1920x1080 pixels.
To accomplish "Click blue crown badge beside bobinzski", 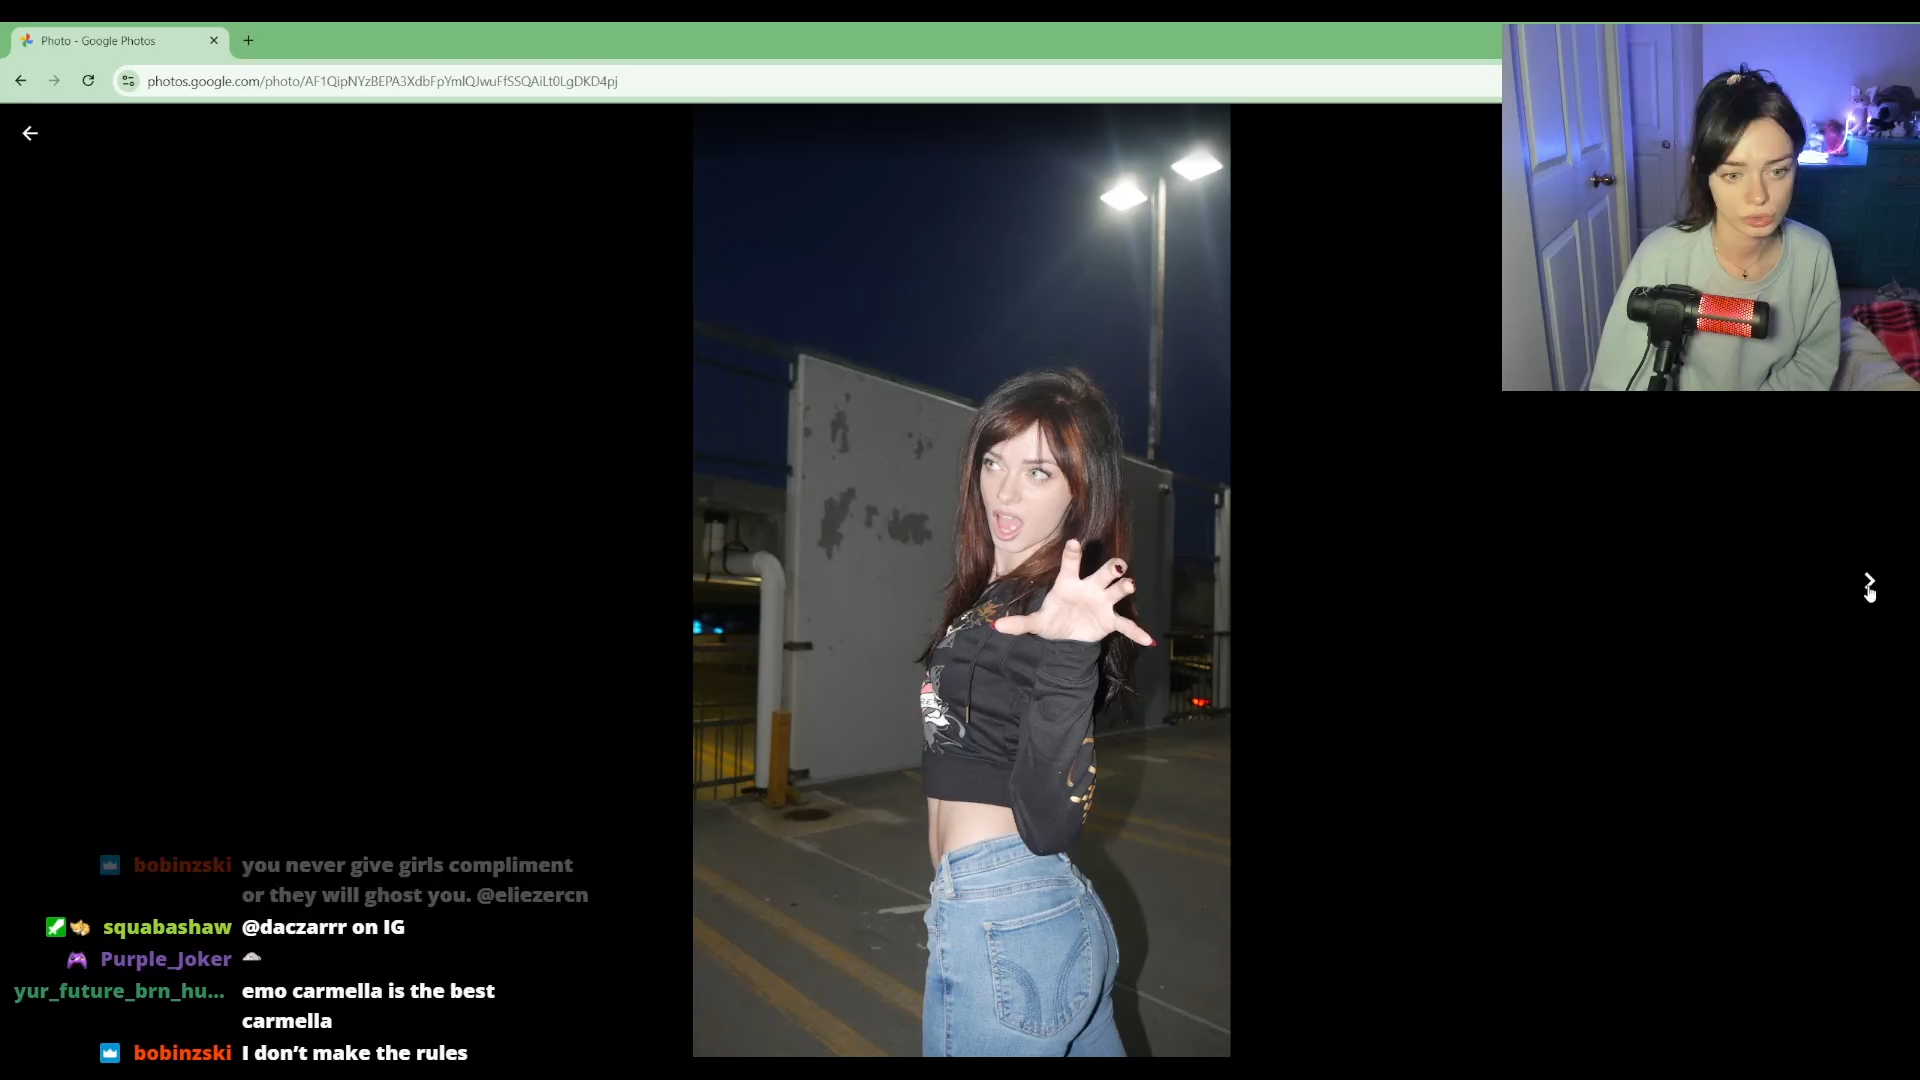I will click(110, 1053).
